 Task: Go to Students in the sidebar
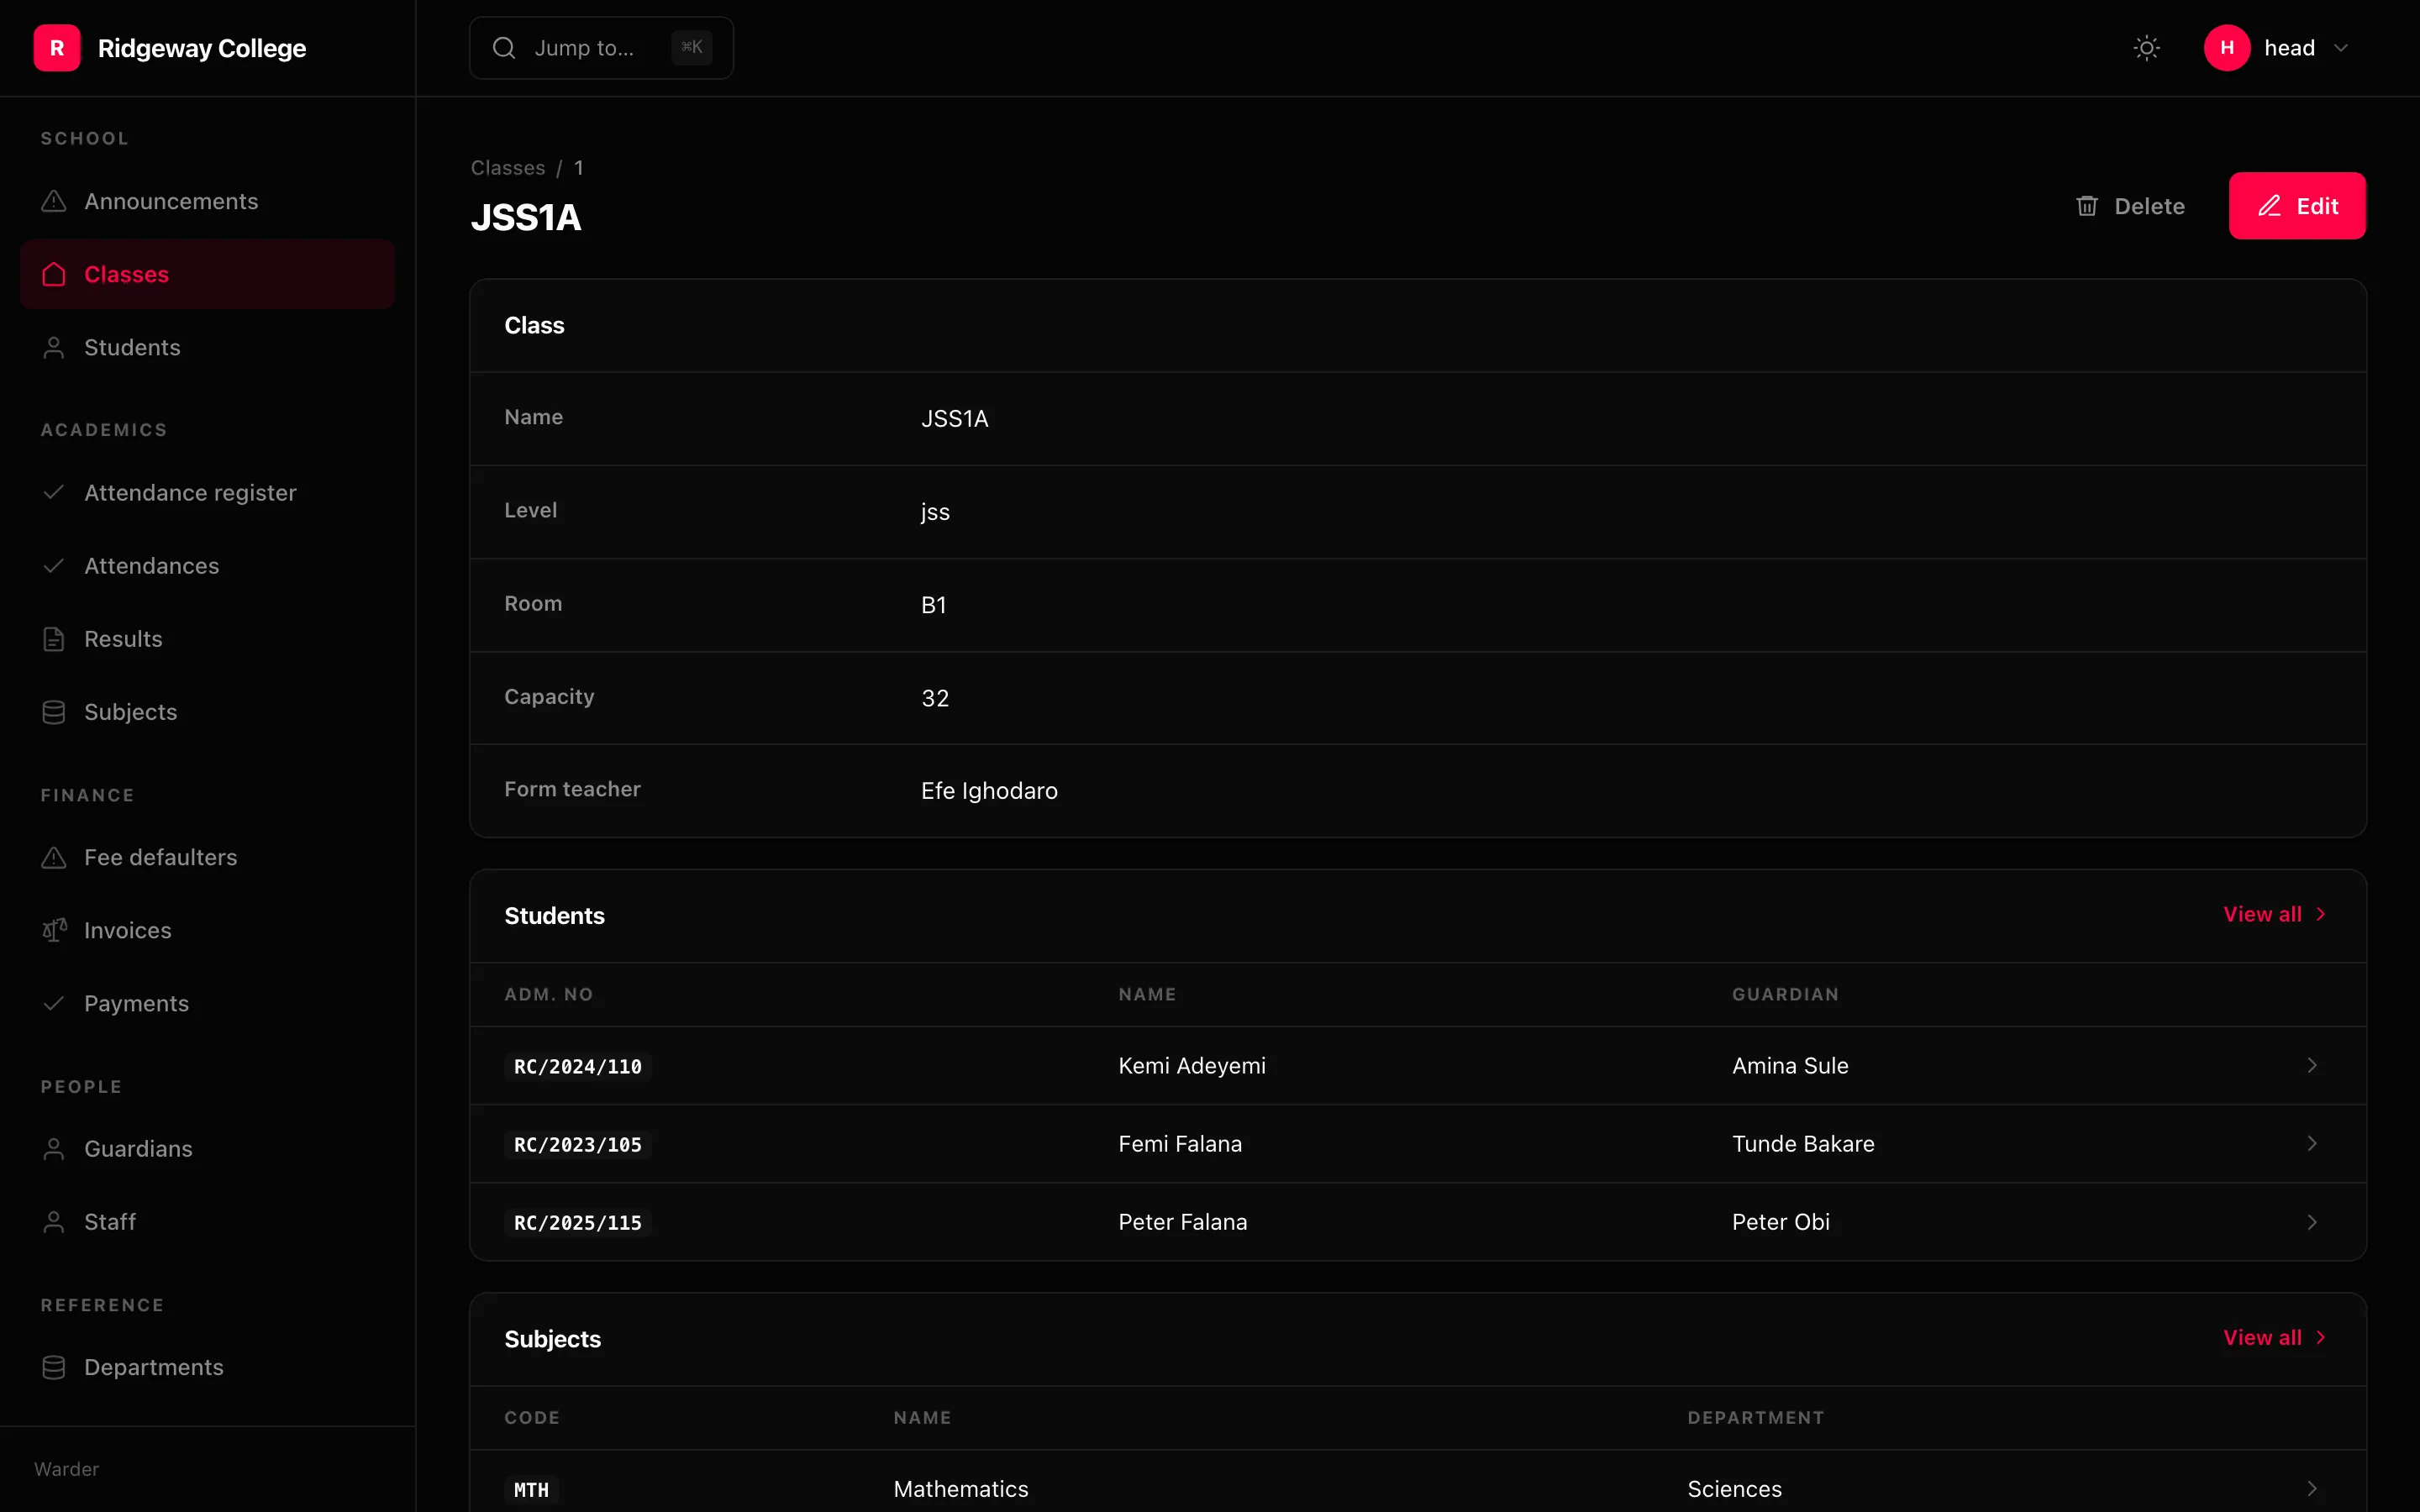click(x=207, y=348)
